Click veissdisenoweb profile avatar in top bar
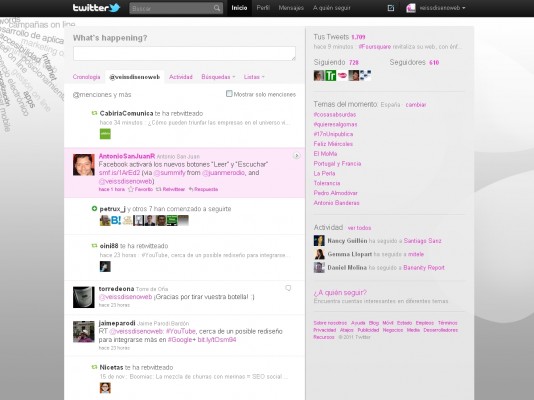 [x=411, y=8]
